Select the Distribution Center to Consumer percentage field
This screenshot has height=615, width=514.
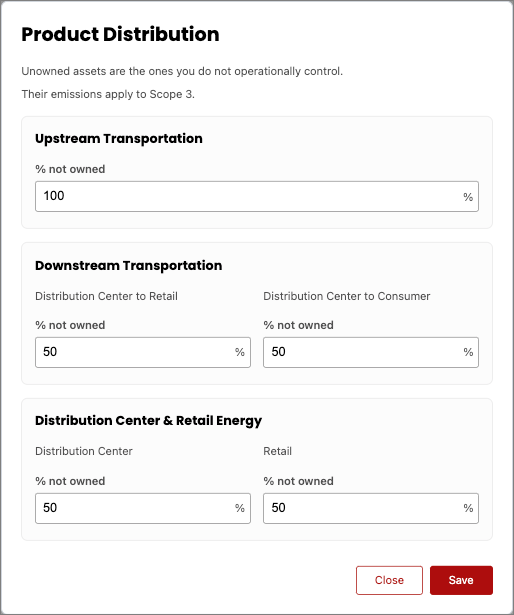pyautogui.click(x=371, y=352)
